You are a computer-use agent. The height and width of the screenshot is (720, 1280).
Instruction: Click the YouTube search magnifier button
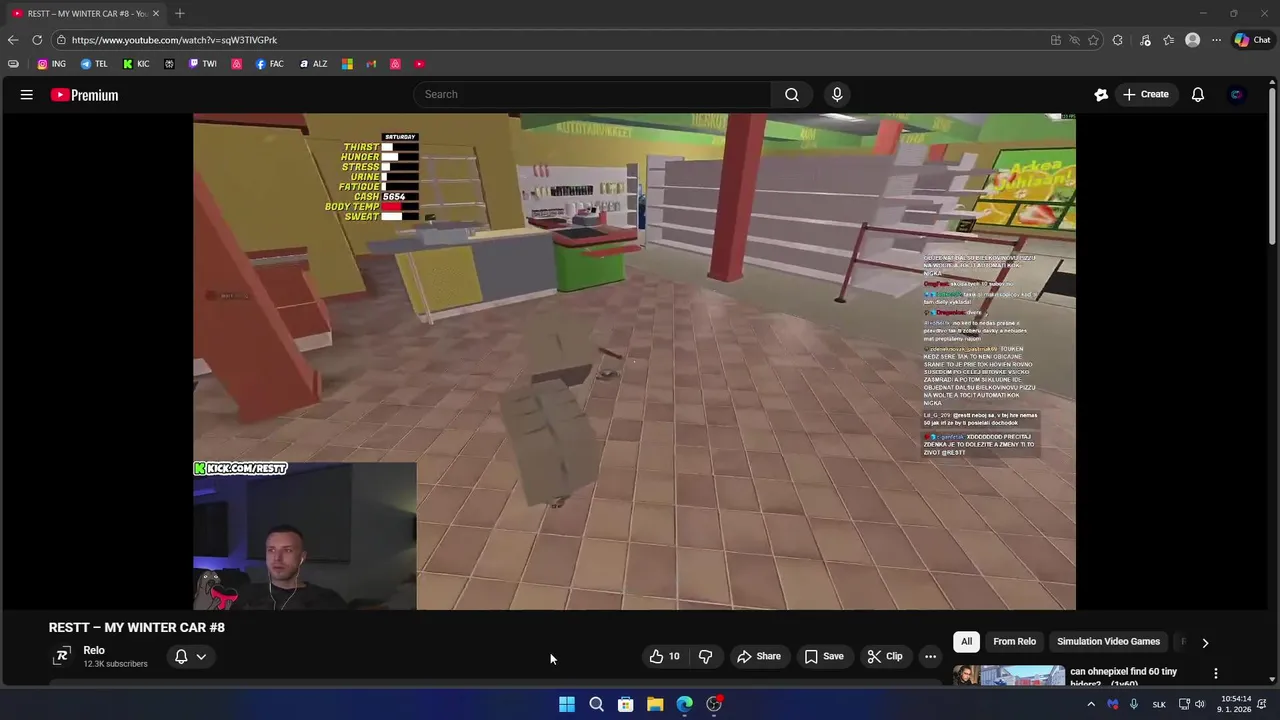tap(792, 94)
